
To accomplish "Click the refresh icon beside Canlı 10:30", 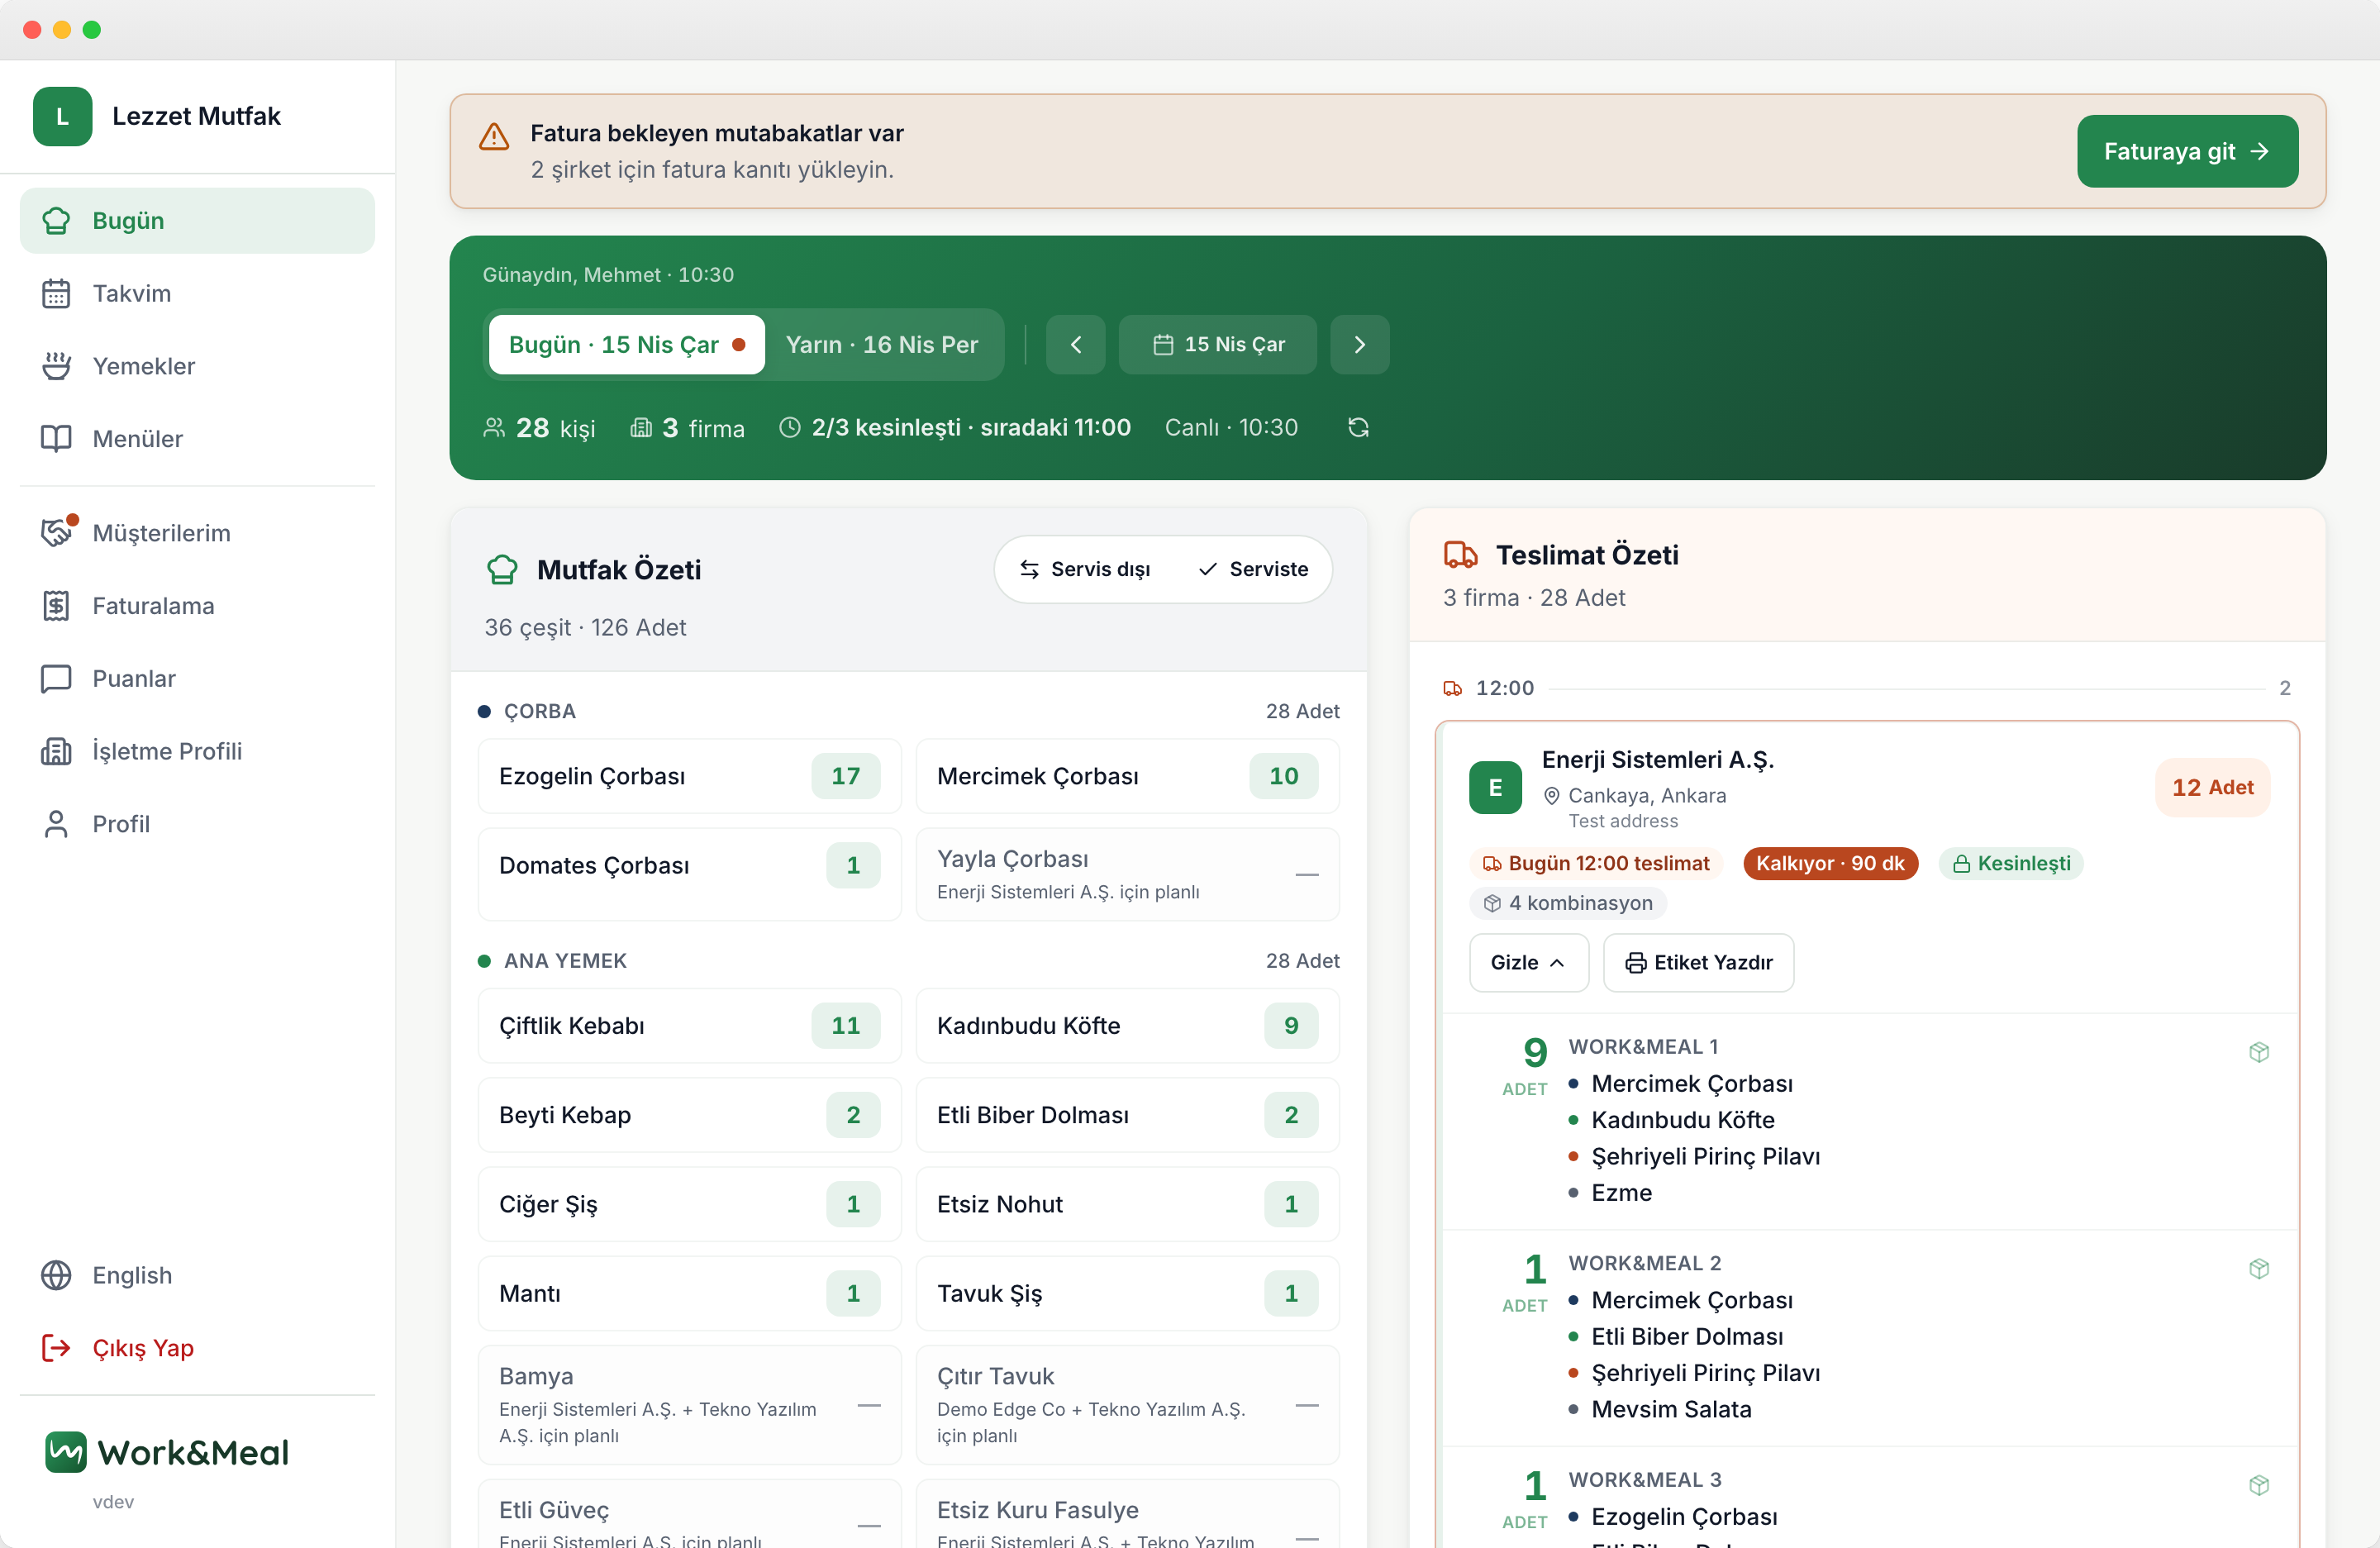I will coord(1357,428).
